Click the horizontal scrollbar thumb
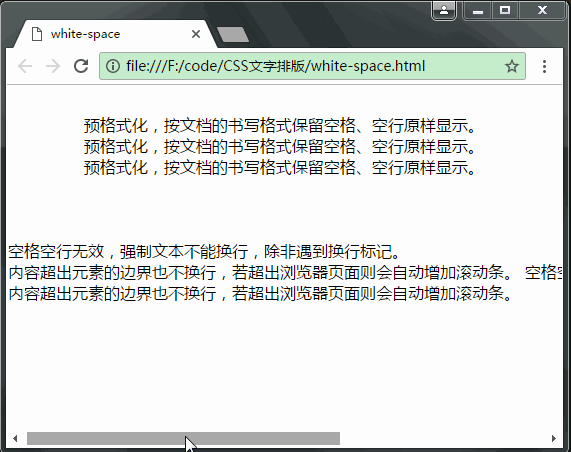 point(184,438)
